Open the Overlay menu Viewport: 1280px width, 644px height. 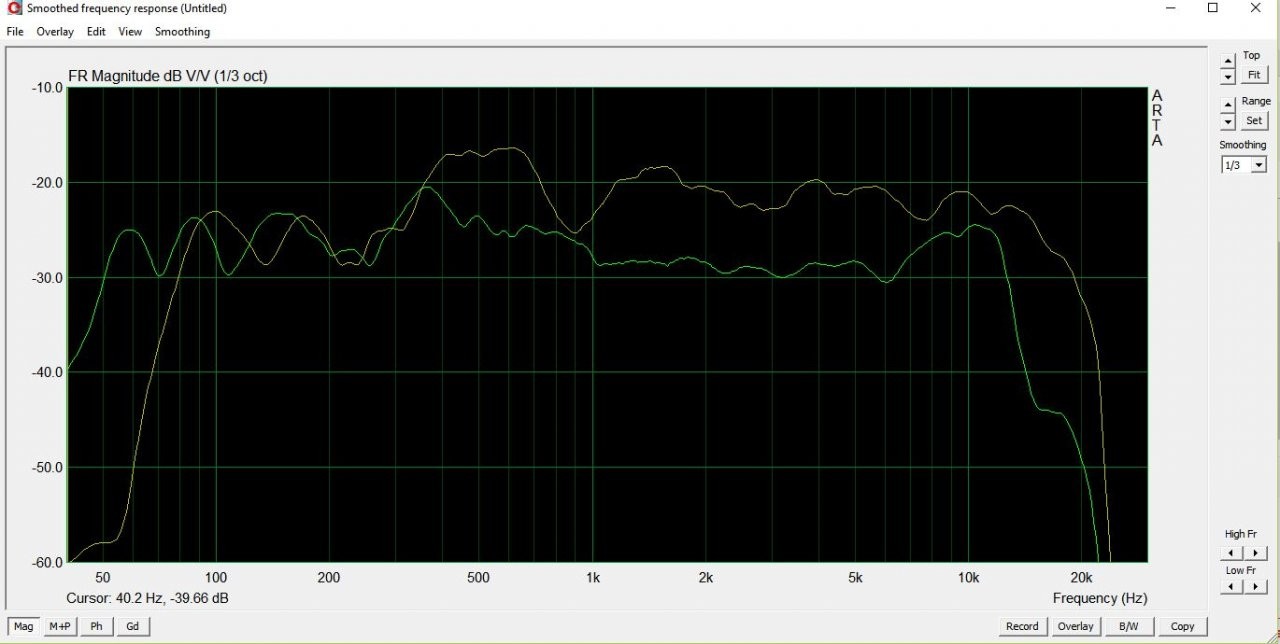point(55,32)
